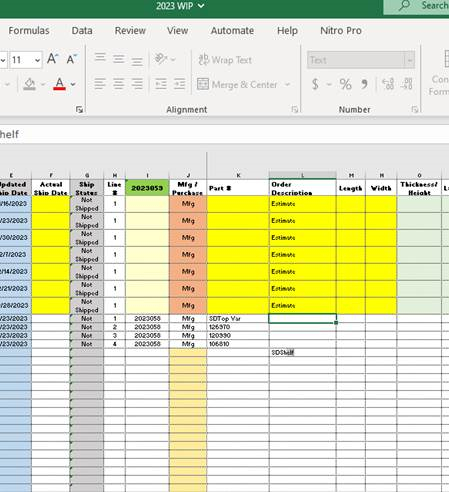The height and width of the screenshot is (492, 449).
Task: Select the selected empty Order Description cell
Action: (x=302, y=318)
